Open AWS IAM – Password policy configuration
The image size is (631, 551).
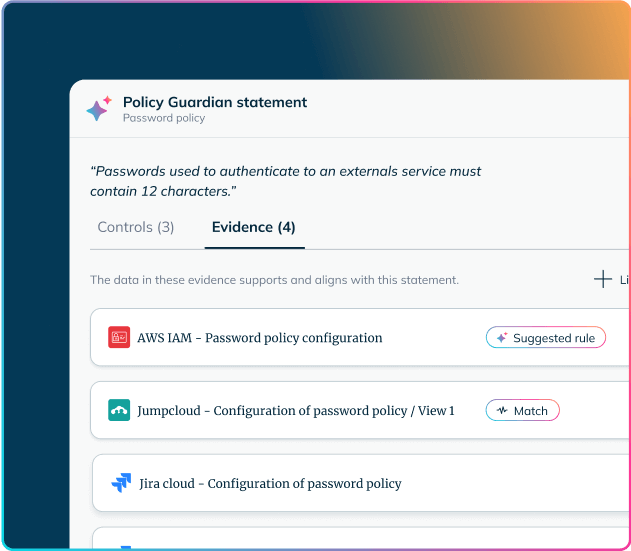click(260, 338)
